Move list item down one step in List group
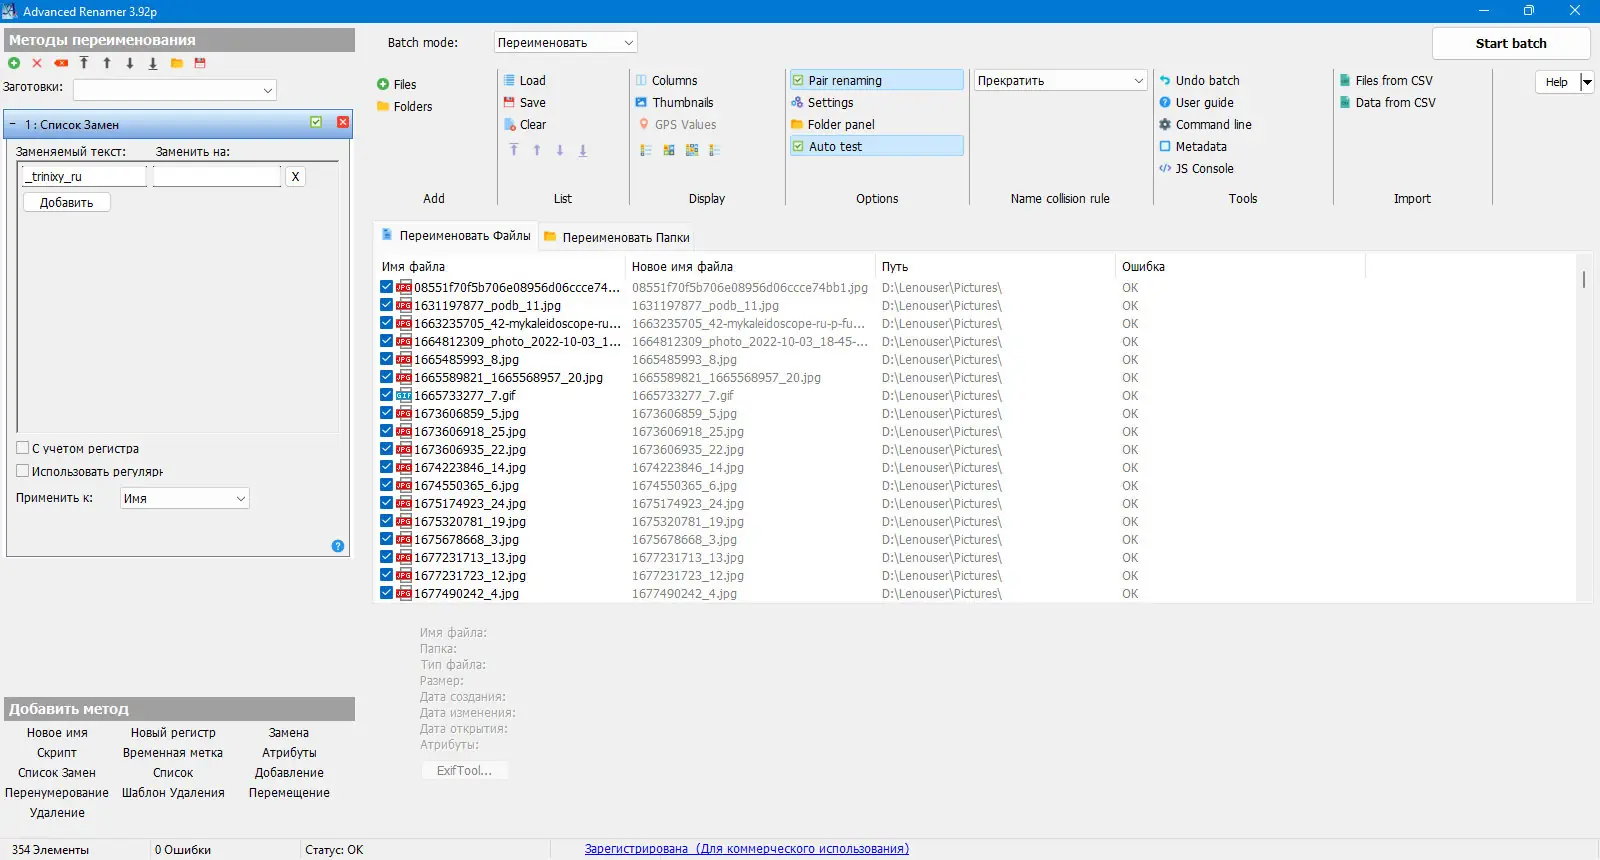This screenshot has height=860, width=1600. pyautogui.click(x=560, y=150)
